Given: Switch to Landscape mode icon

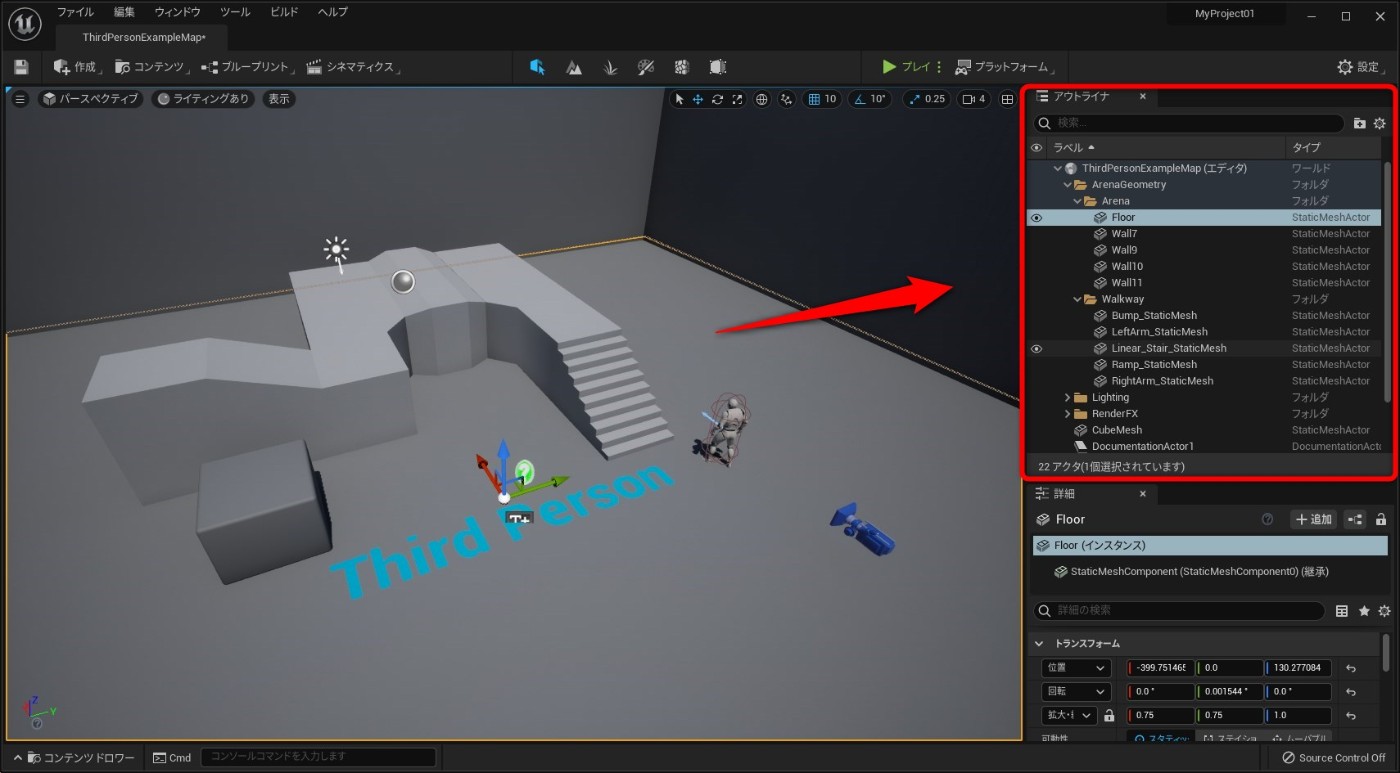Looking at the screenshot, I should (574, 67).
